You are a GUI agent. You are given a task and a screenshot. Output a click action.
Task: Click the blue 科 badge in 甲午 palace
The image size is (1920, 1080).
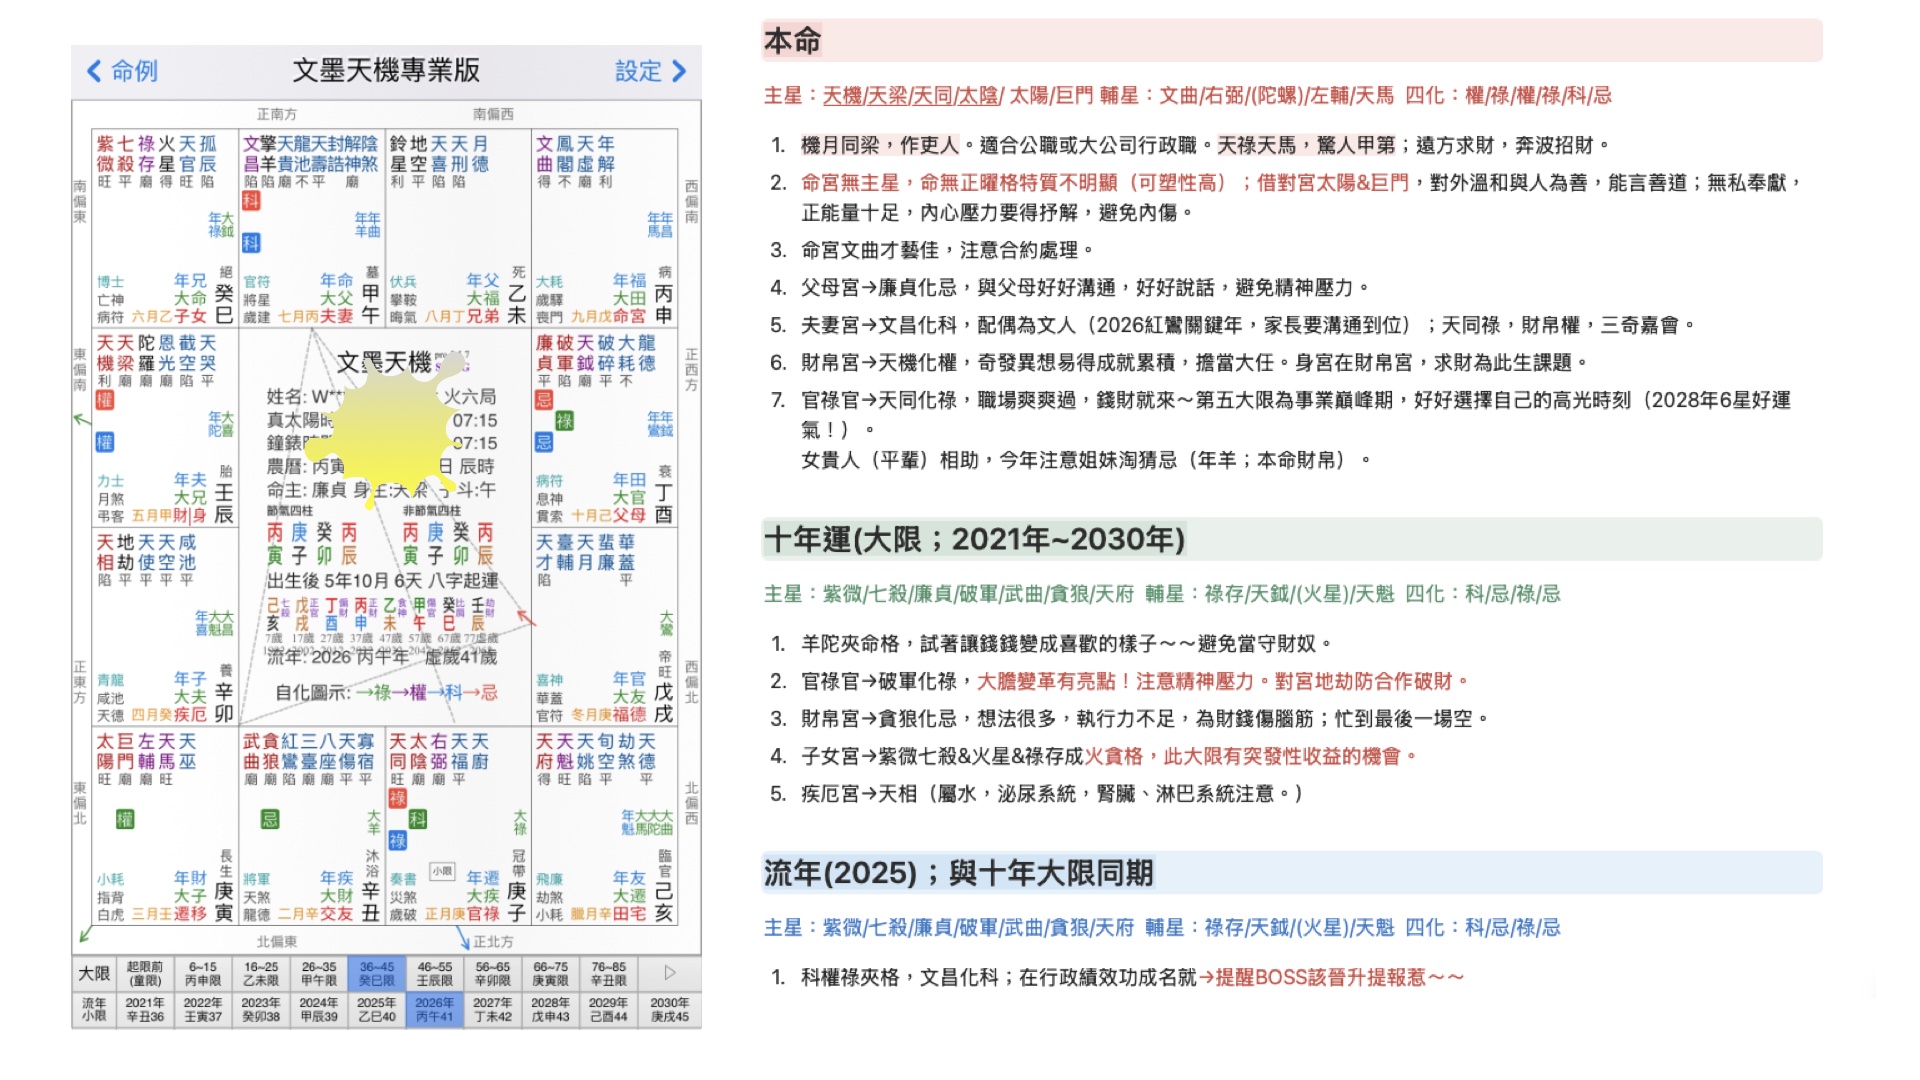(251, 242)
